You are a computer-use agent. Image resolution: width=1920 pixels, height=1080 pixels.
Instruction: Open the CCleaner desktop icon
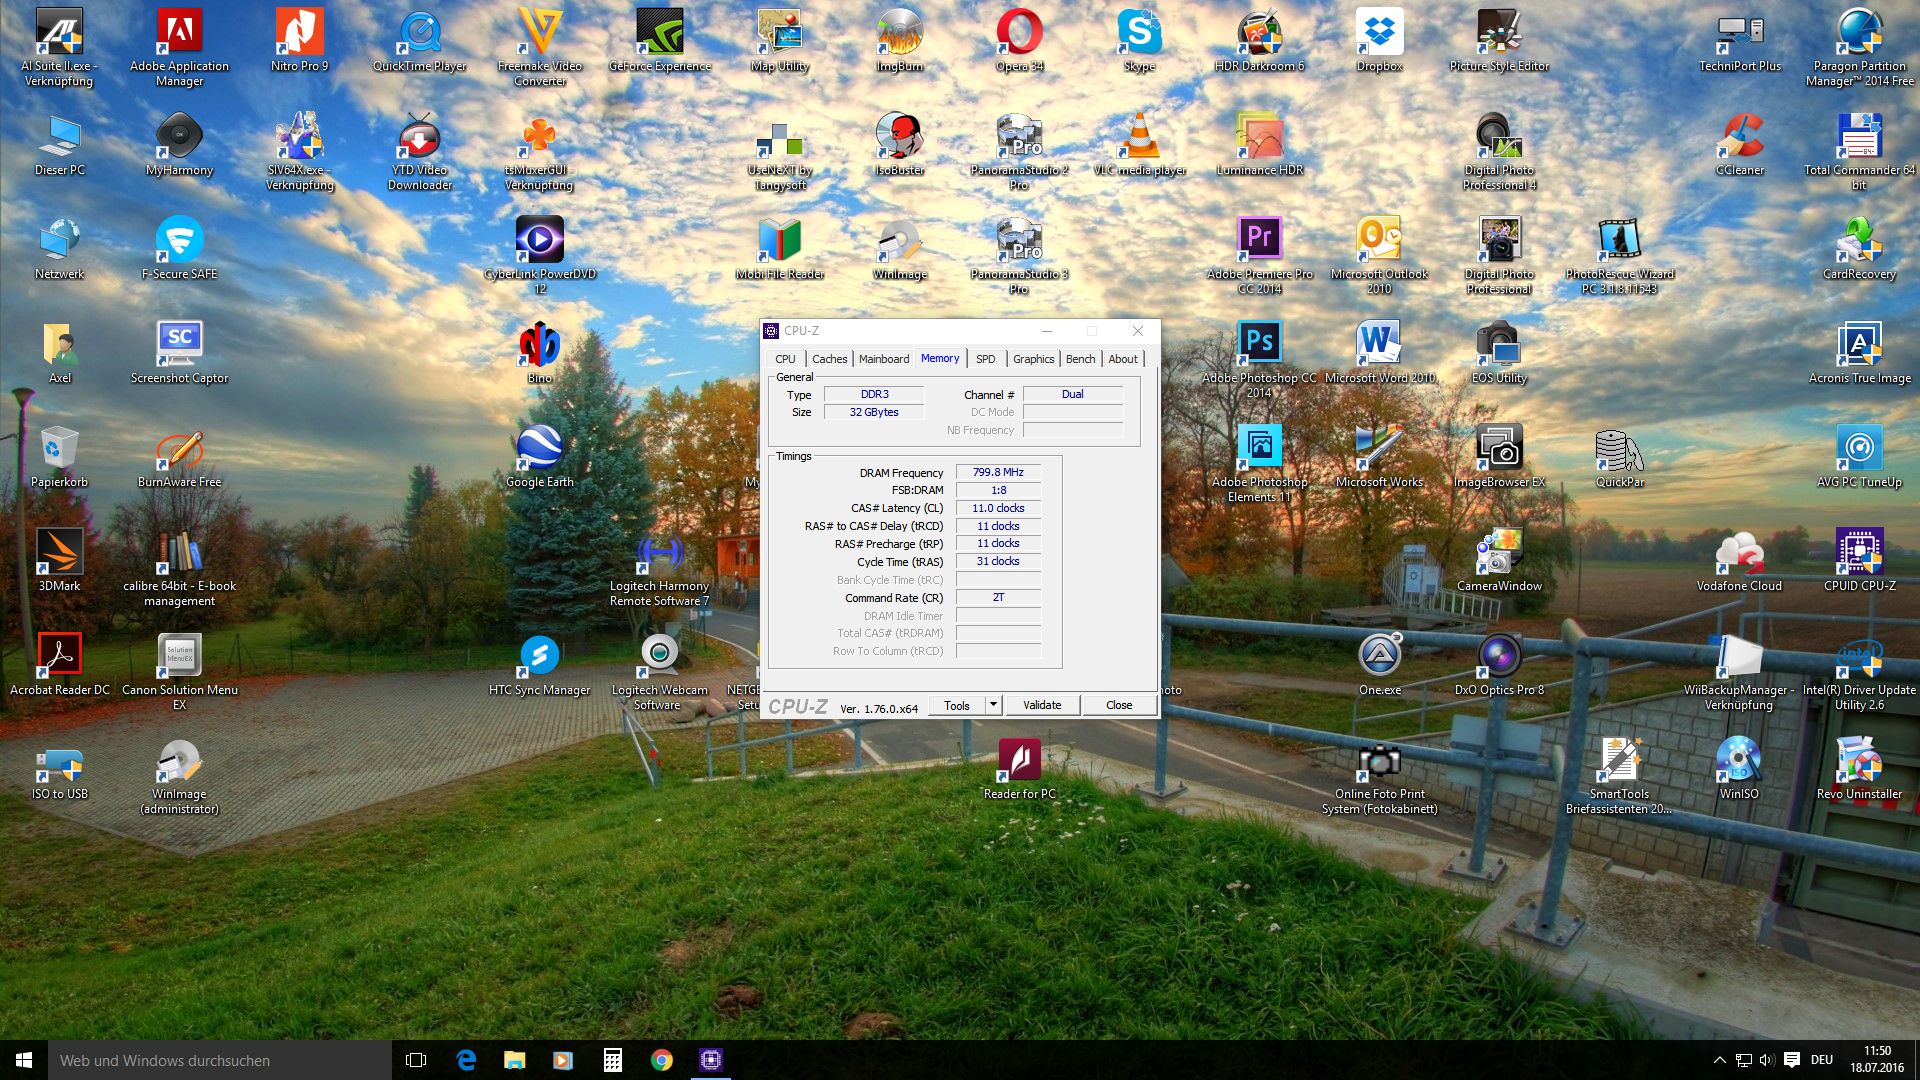point(1739,138)
